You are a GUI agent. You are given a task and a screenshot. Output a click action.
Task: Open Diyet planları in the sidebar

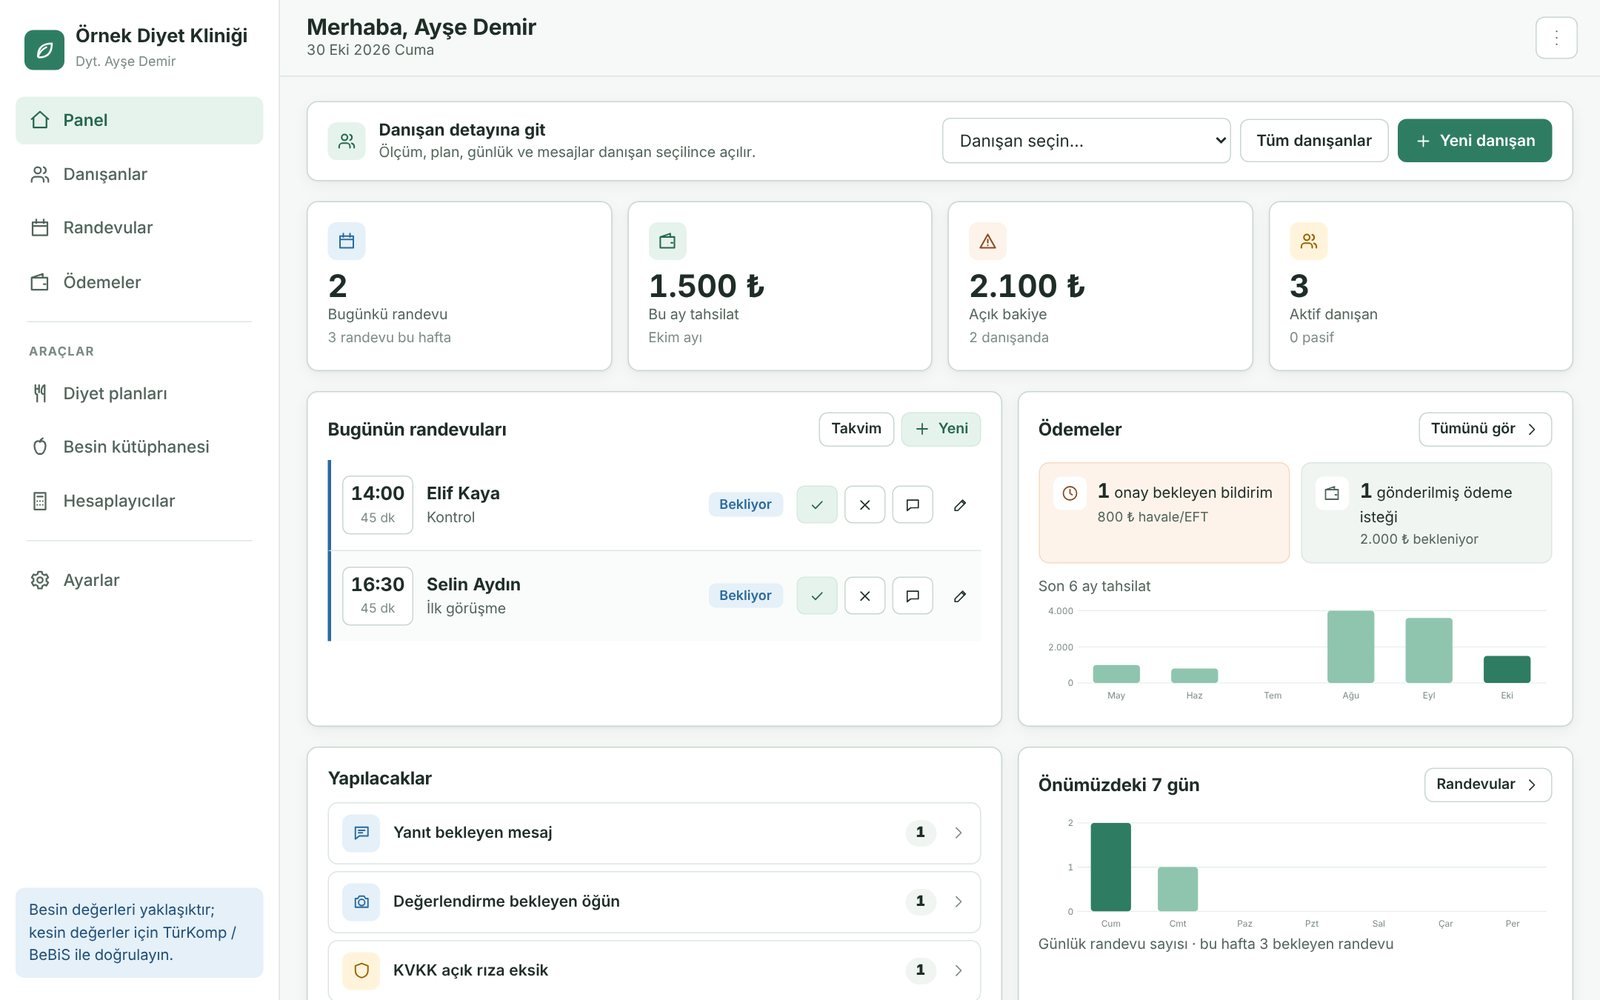pyautogui.click(x=139, y=393)
